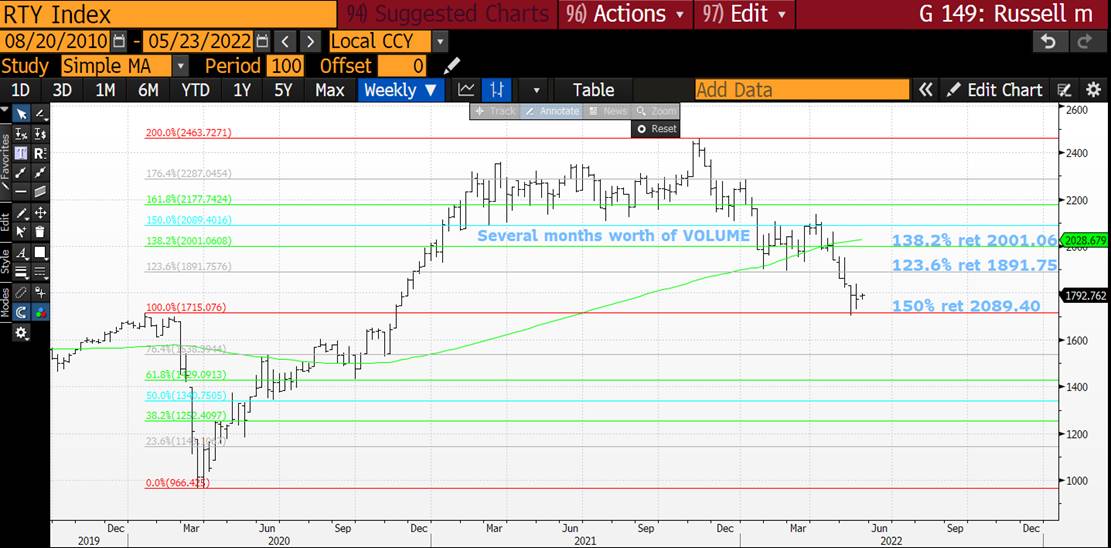Choose the horizontal line tool
The width and height of the screenshot is (1111, 548).
point(22,191)
